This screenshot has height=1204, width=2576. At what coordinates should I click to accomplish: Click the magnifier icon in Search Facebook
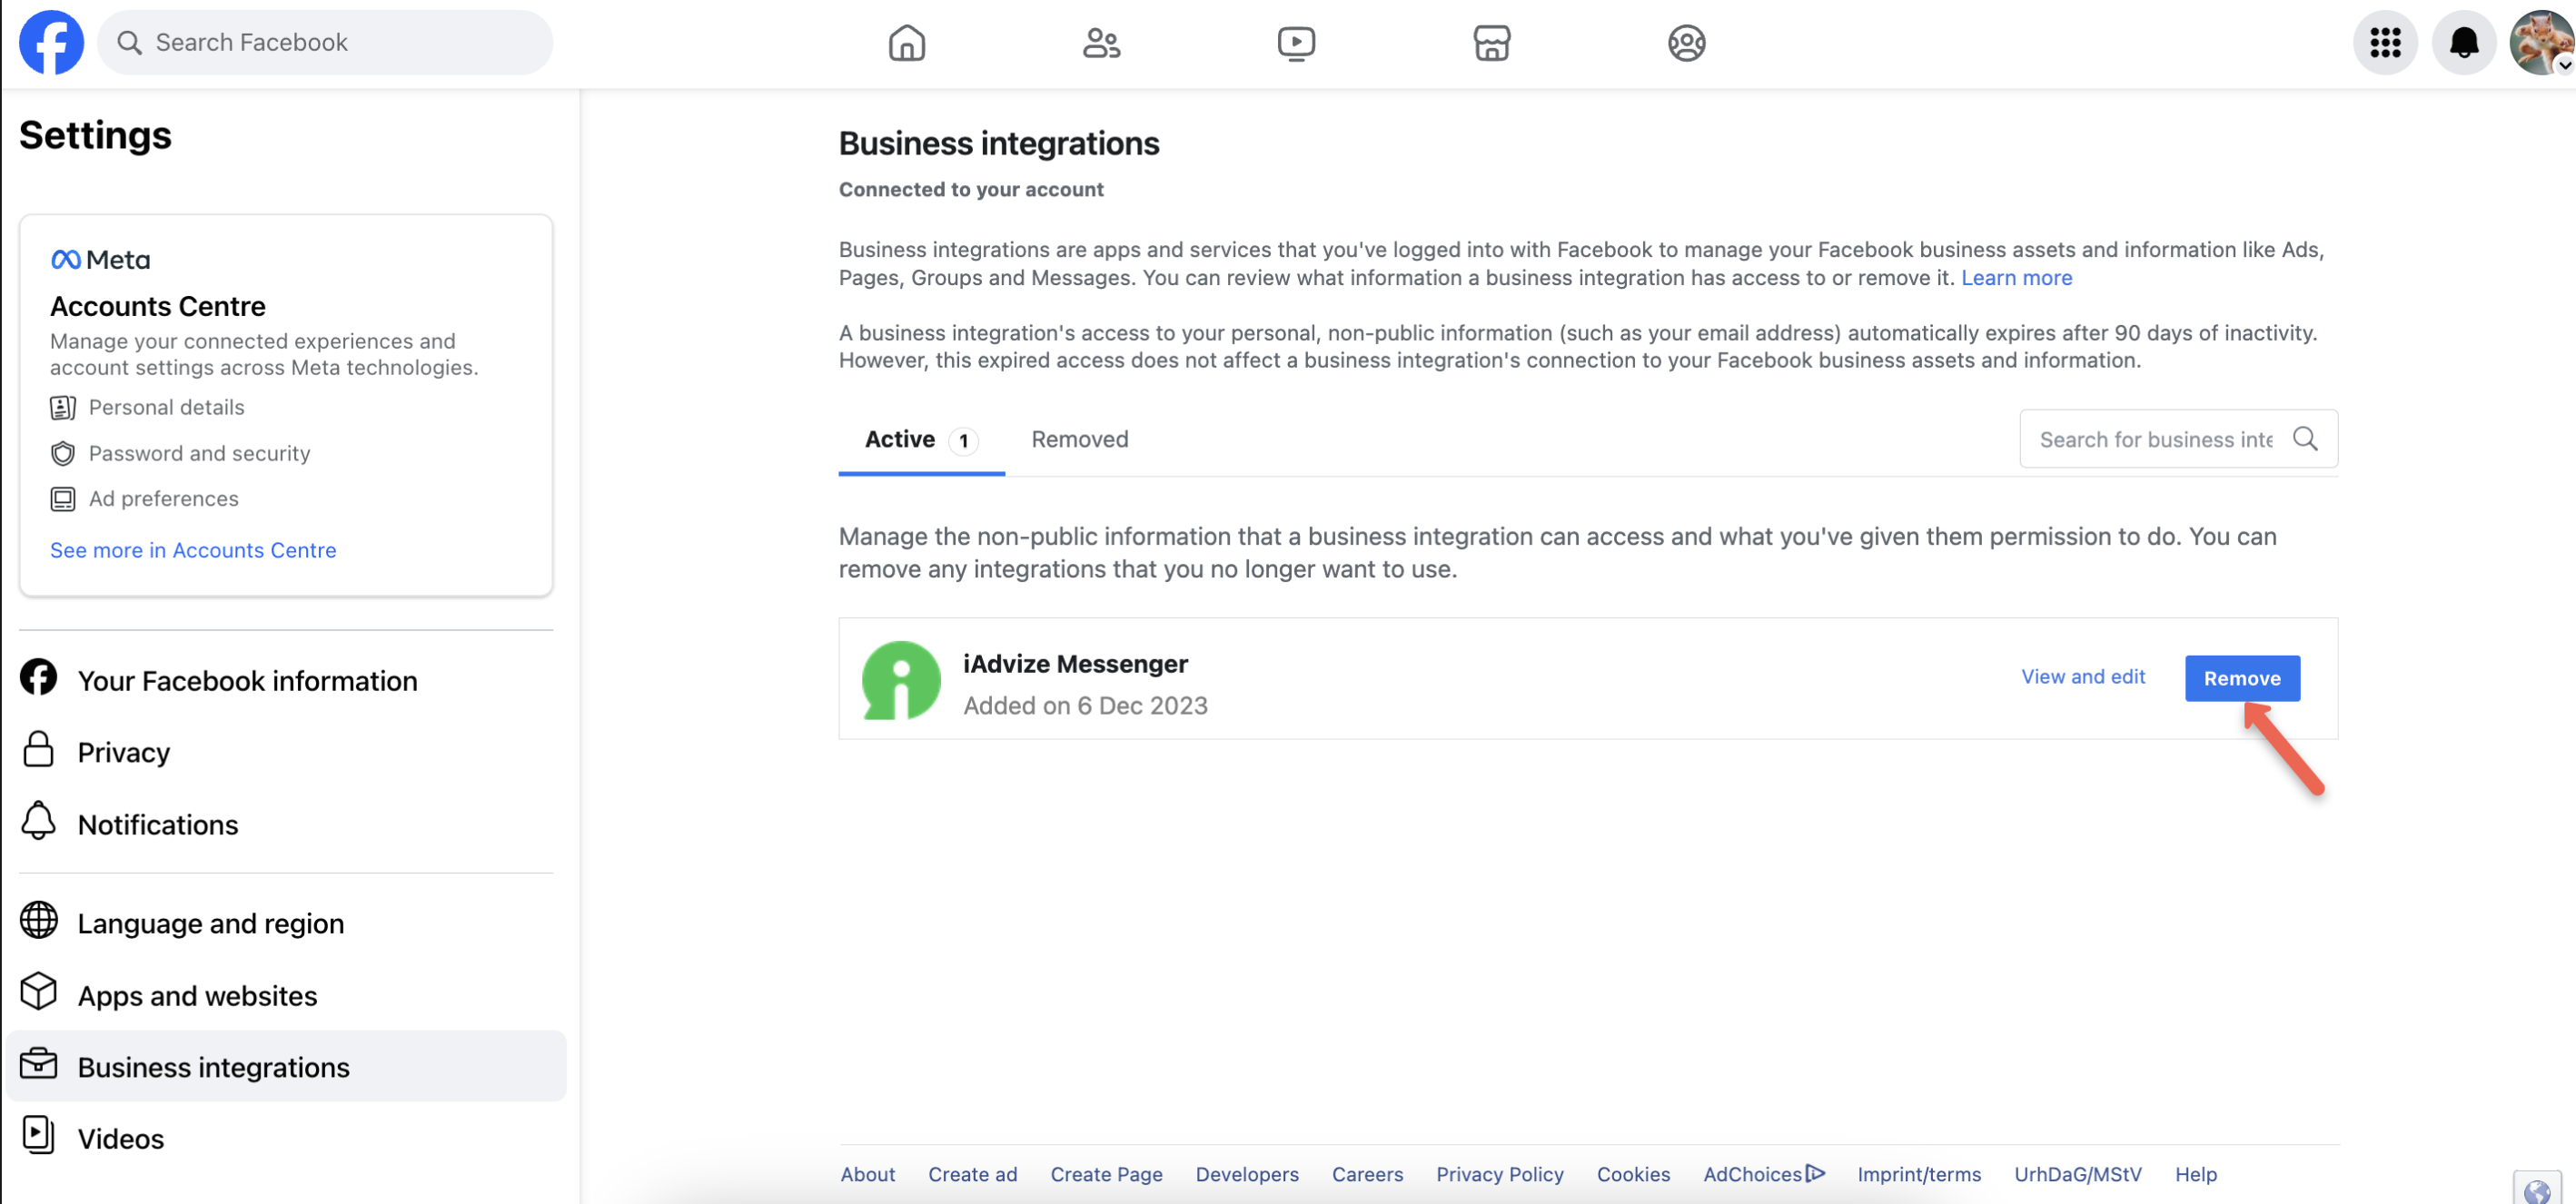[x=129, y=42]
